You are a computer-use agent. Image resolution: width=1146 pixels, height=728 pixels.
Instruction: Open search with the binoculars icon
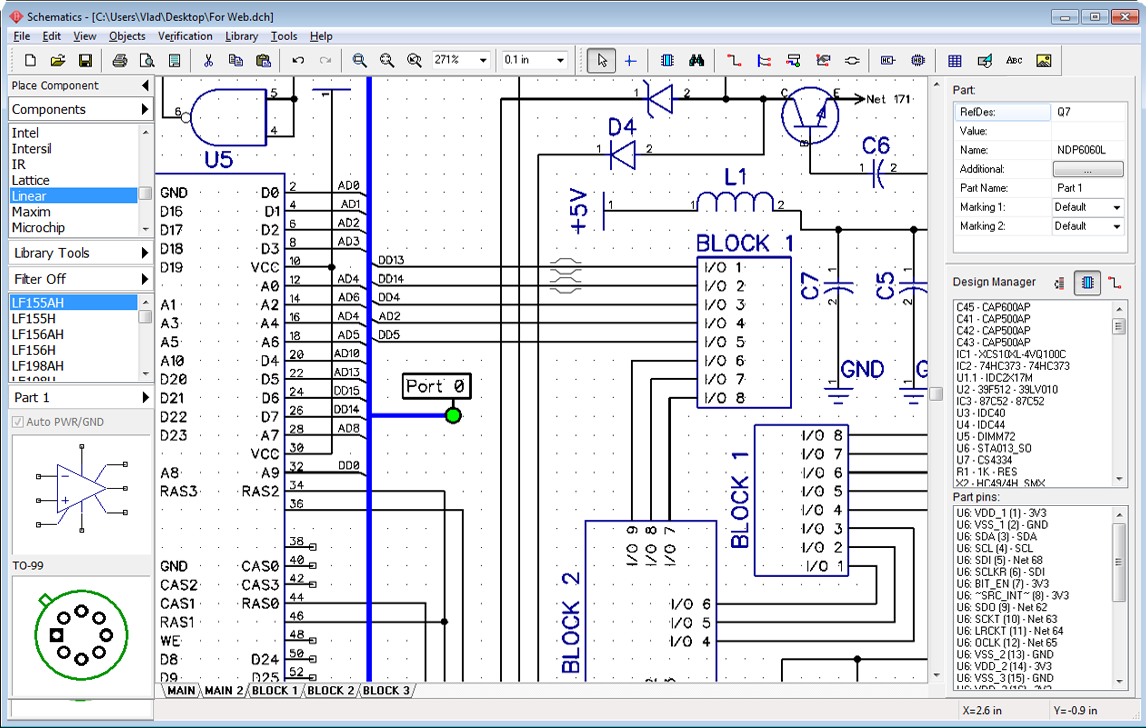[697, 60]
